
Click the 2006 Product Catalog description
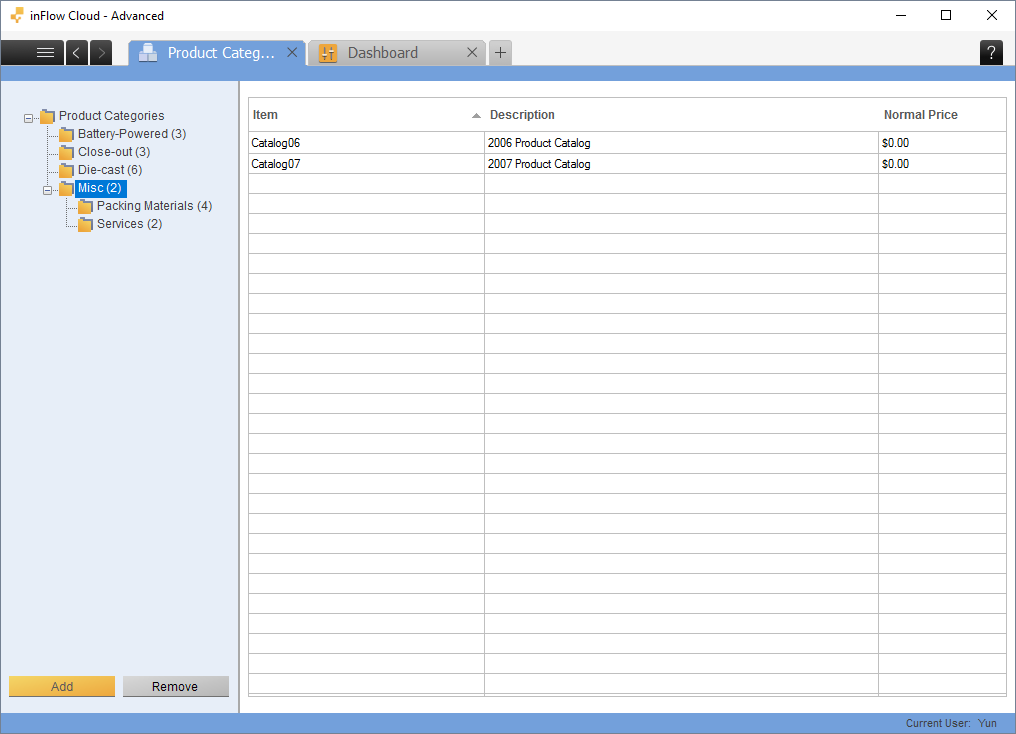point(681,143)
